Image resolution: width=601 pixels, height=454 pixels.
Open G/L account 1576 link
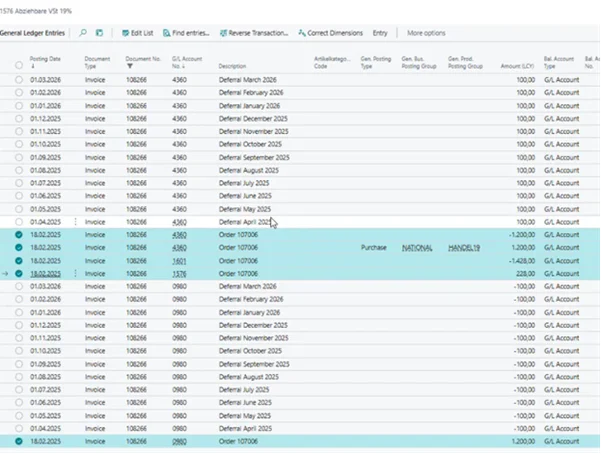tap(179, 274)
